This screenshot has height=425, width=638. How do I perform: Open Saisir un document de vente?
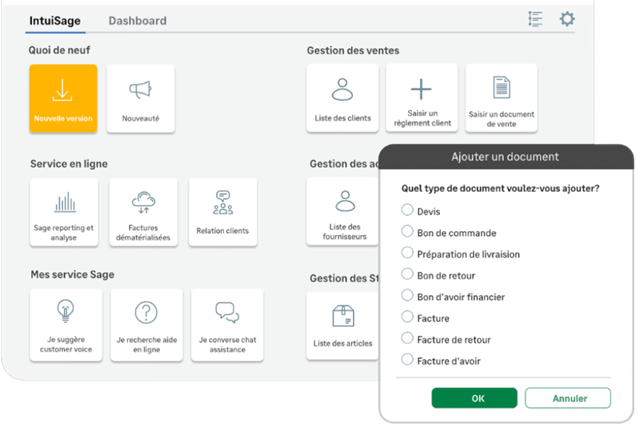tap(502, 98)
